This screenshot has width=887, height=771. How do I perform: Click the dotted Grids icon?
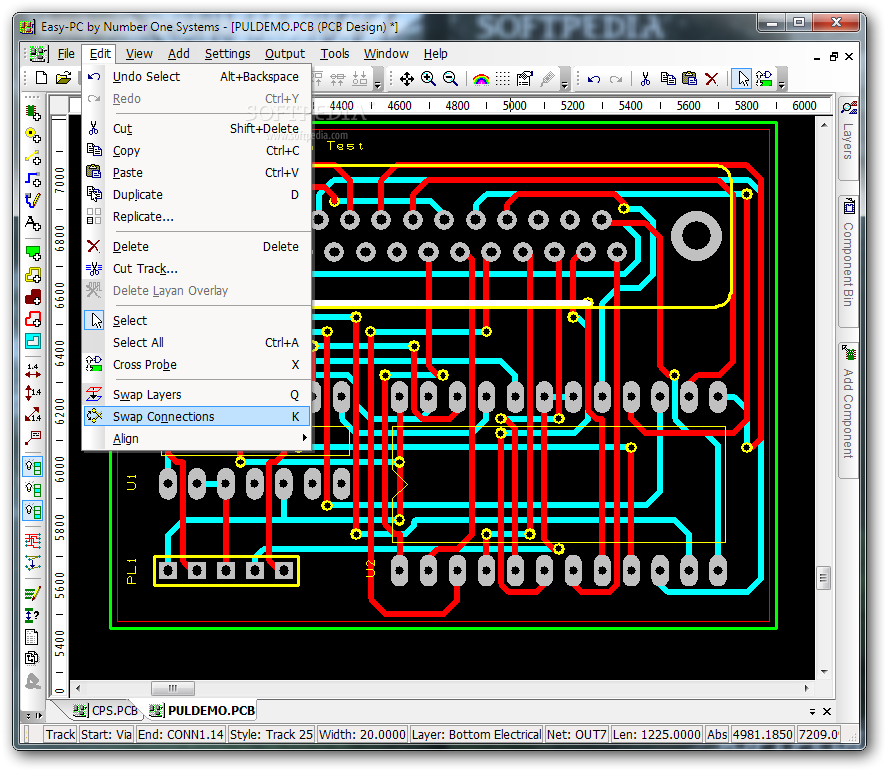[502, 79]
